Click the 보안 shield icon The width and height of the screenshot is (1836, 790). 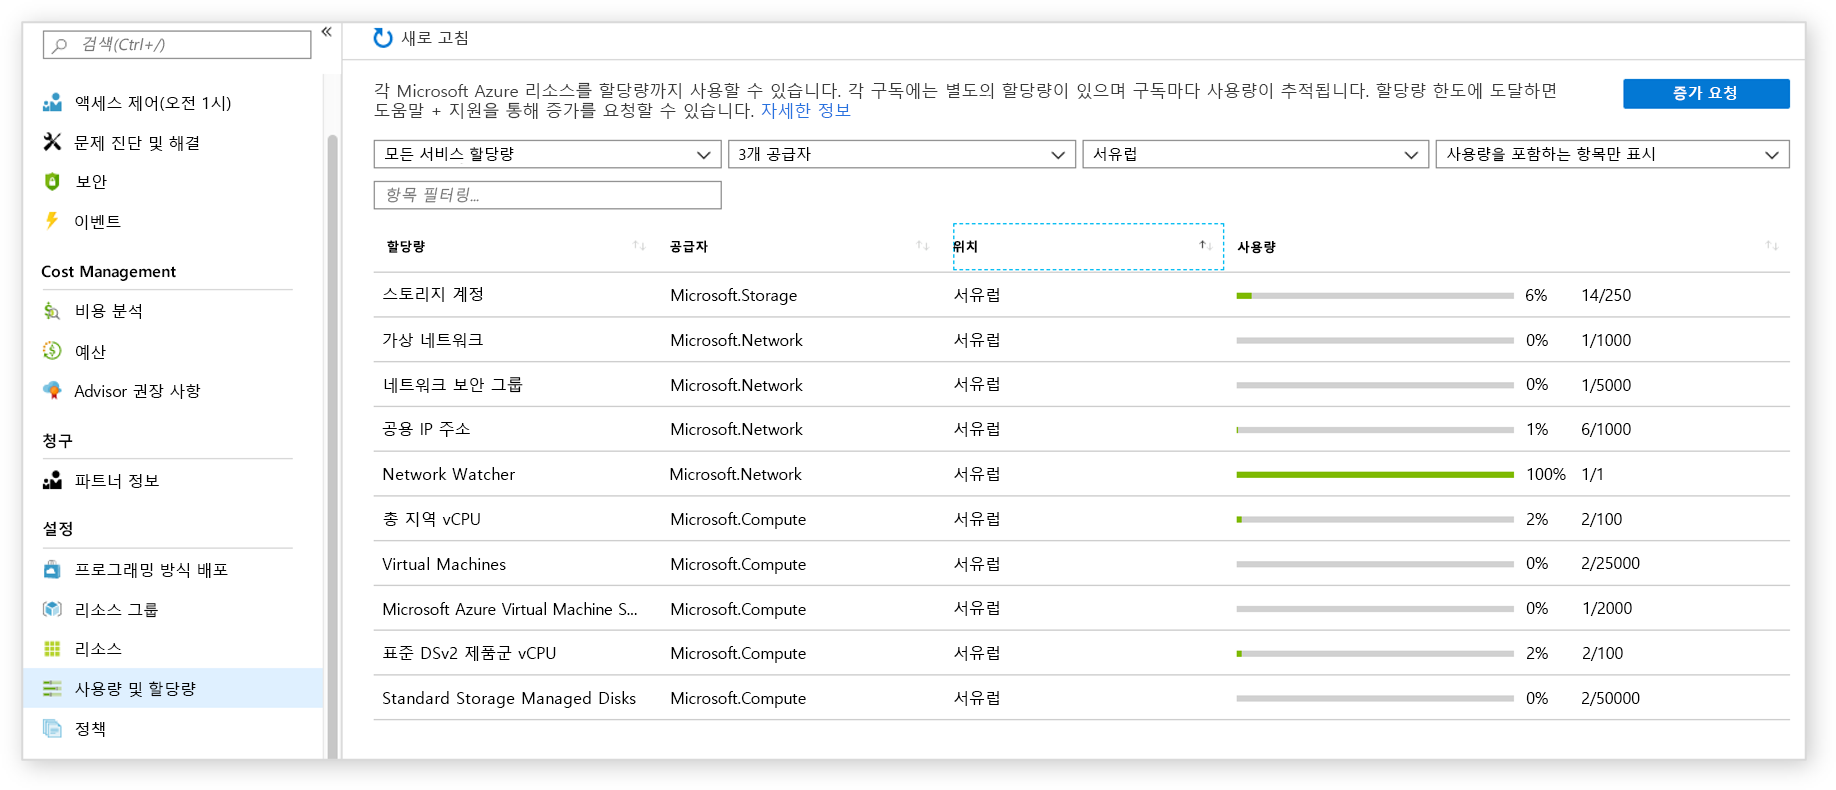pos(52,182)
